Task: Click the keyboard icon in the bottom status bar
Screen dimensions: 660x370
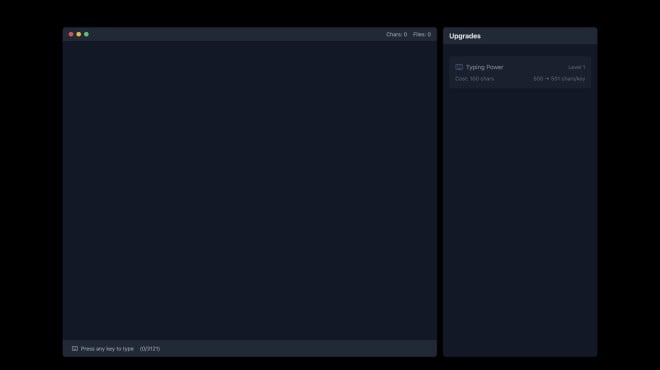Action: point(75,349)
